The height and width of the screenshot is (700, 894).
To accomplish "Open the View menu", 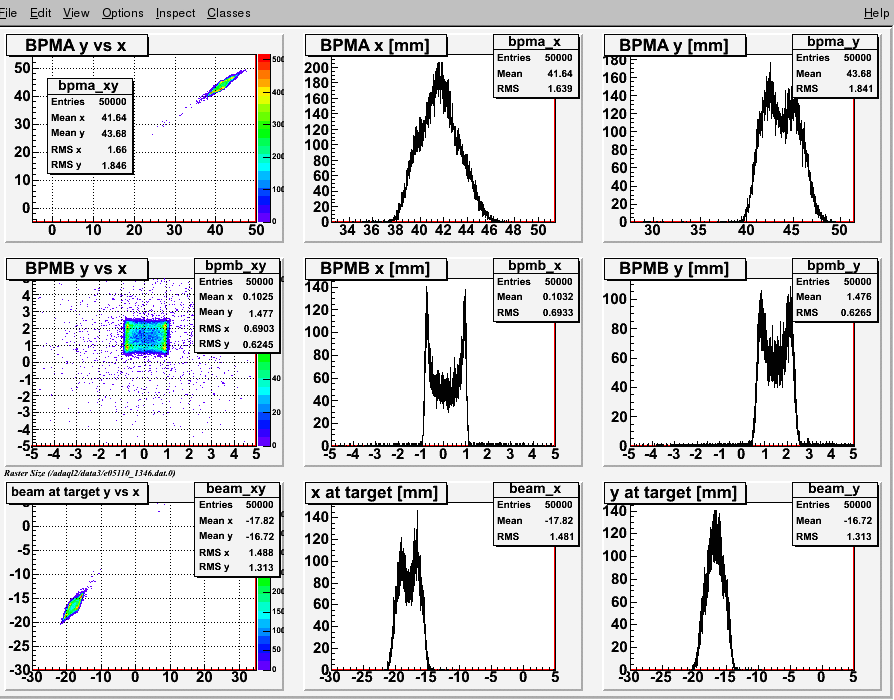I will pyautogui.click(x=76, y=13).
